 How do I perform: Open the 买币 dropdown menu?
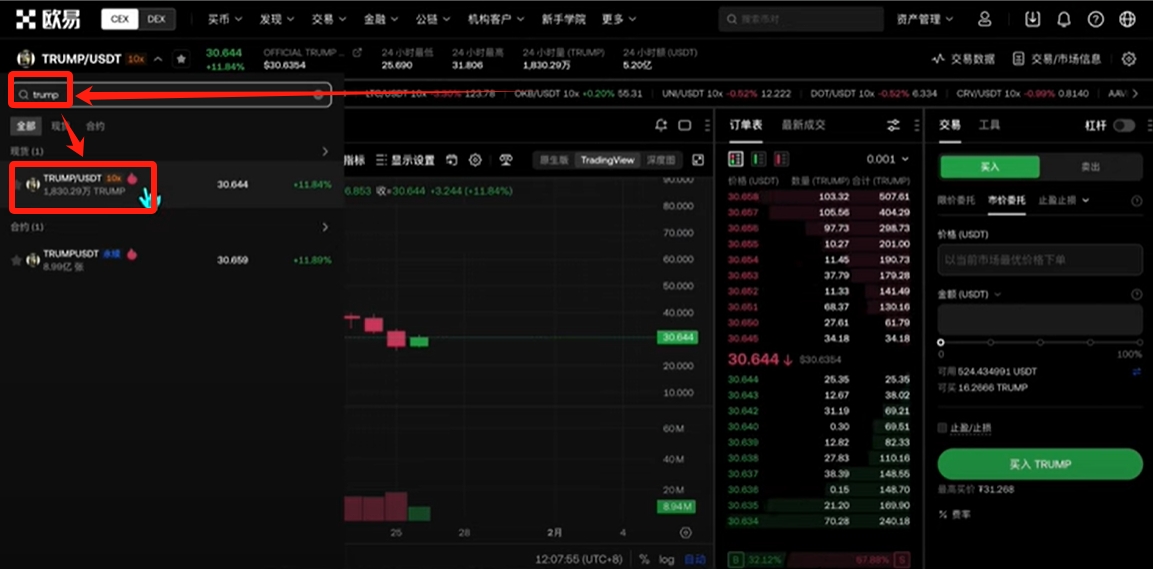pyautogui.click(x=225, y=19)
